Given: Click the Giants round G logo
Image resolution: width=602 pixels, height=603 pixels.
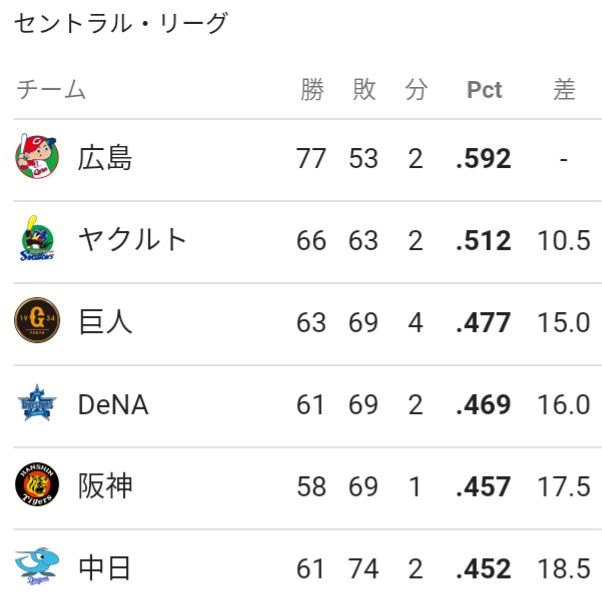Looking at the screenshot, I should coord(37,320).
